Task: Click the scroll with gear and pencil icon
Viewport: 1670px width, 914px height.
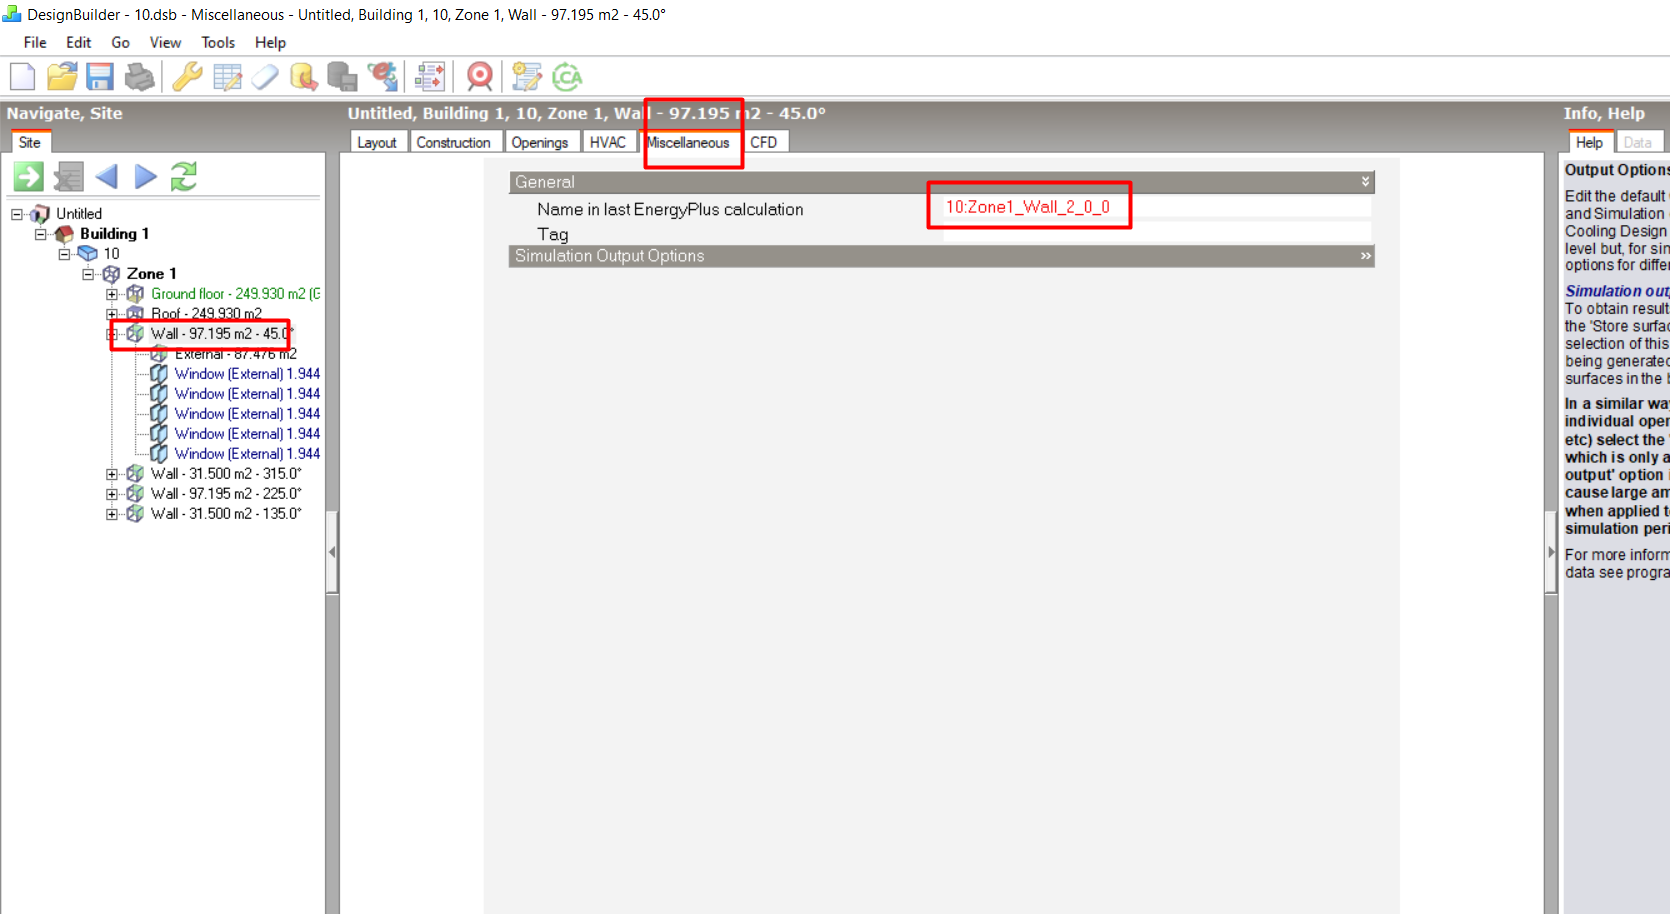Action: coord(527,77)
